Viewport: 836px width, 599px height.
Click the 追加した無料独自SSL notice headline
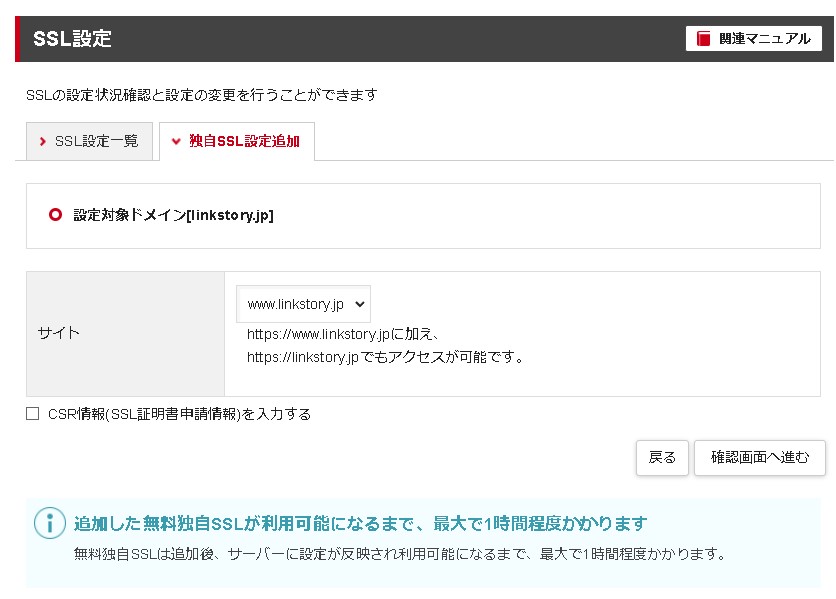[x=360, y=523]
